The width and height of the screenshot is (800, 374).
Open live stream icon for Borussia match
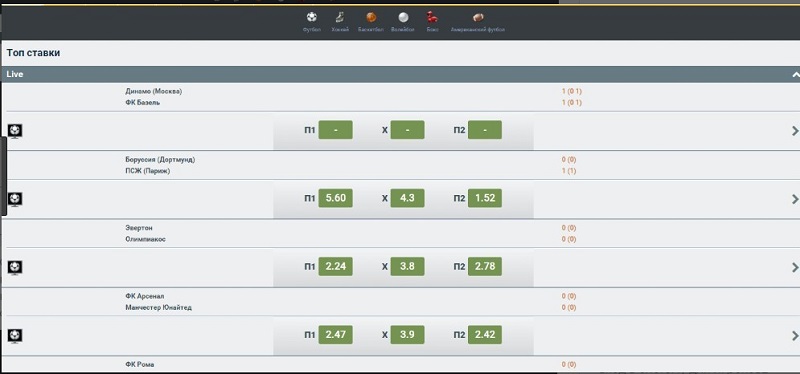15,200
